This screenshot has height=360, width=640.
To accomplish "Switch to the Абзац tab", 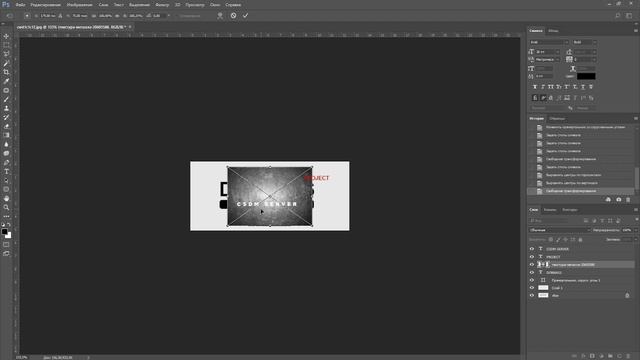I will [553, 31].
